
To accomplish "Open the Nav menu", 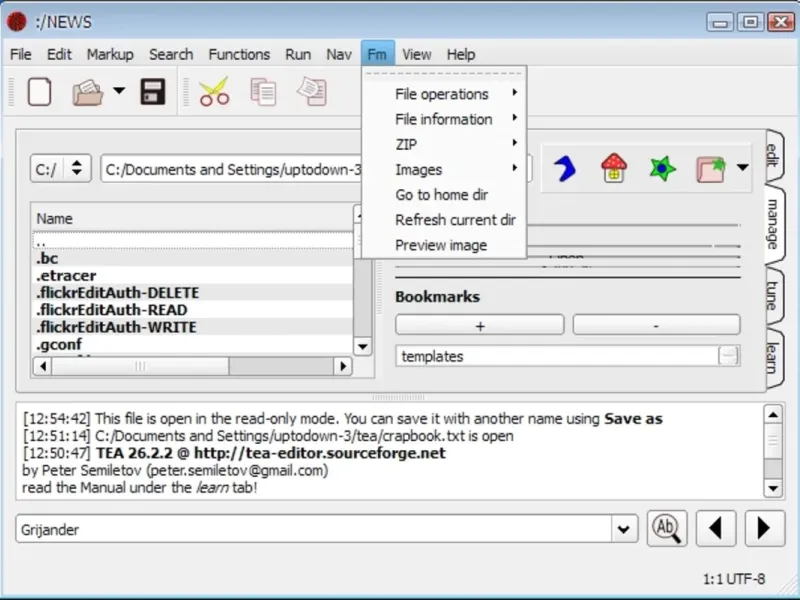I will (x=339, y=54).
